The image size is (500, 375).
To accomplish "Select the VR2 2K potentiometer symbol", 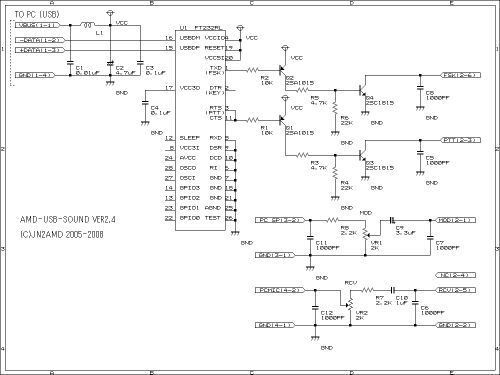I will 350,305.
